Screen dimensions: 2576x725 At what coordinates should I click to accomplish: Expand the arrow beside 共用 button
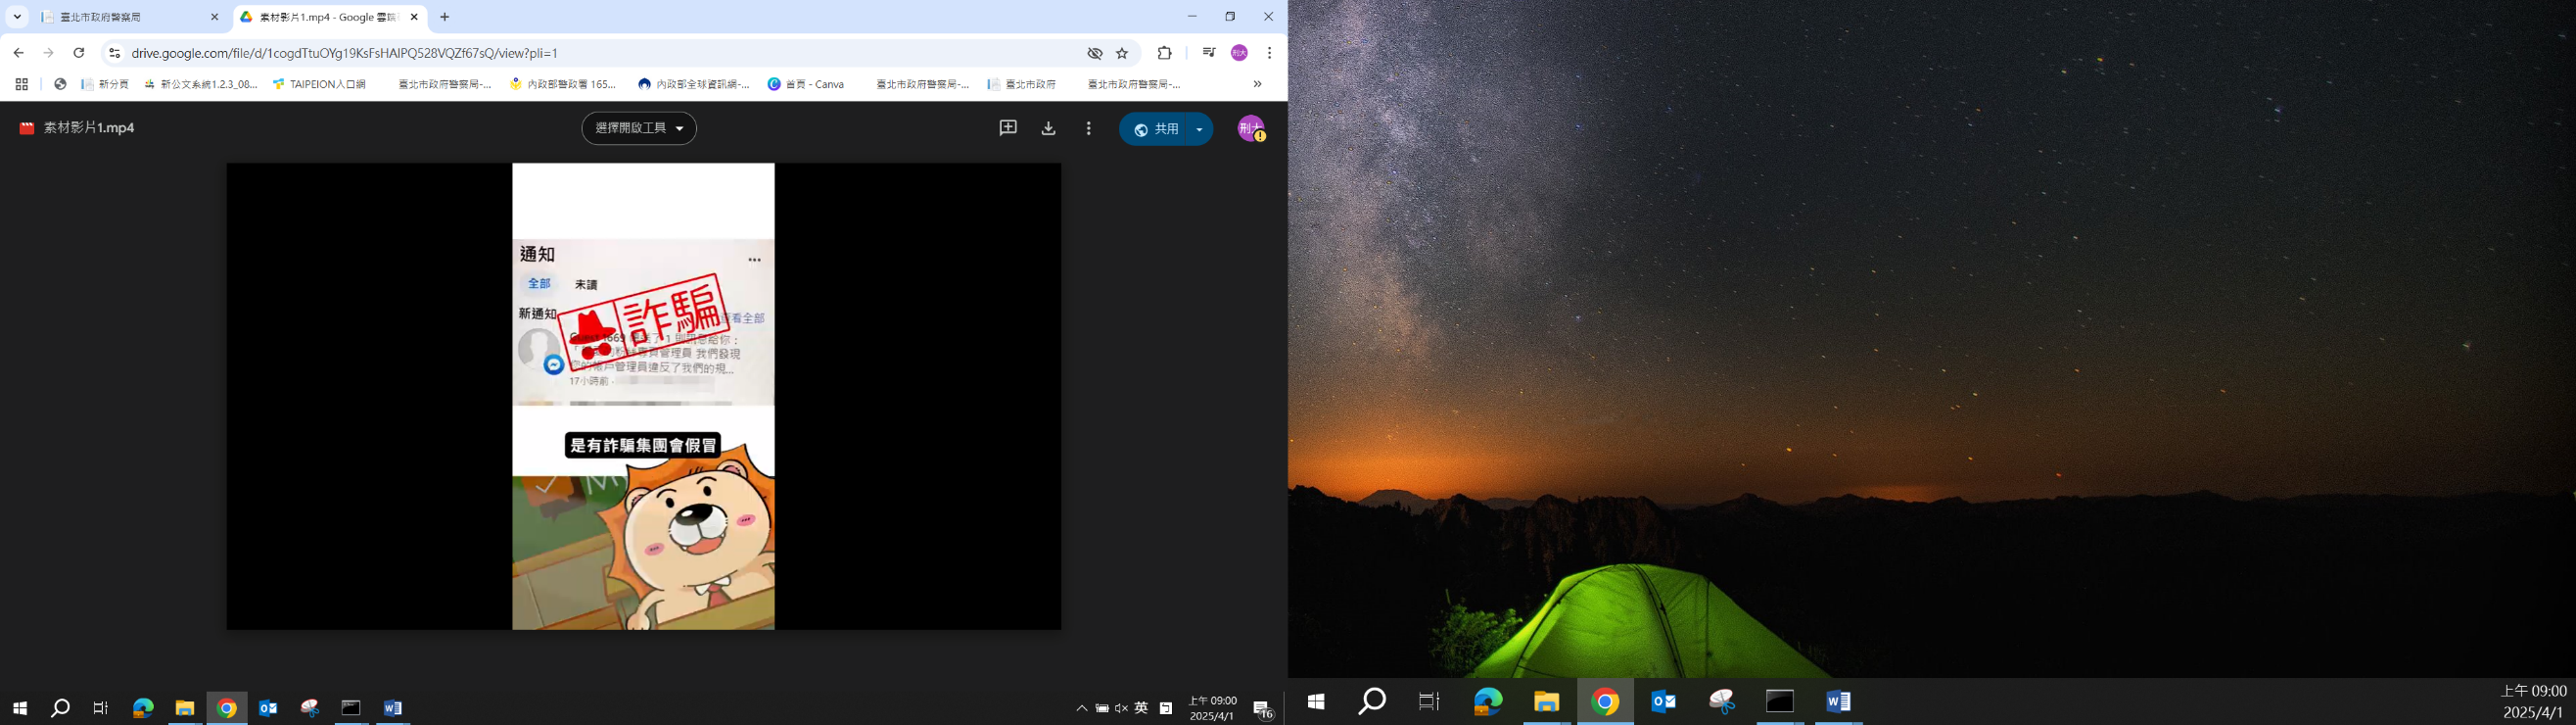pos(1199,129)
